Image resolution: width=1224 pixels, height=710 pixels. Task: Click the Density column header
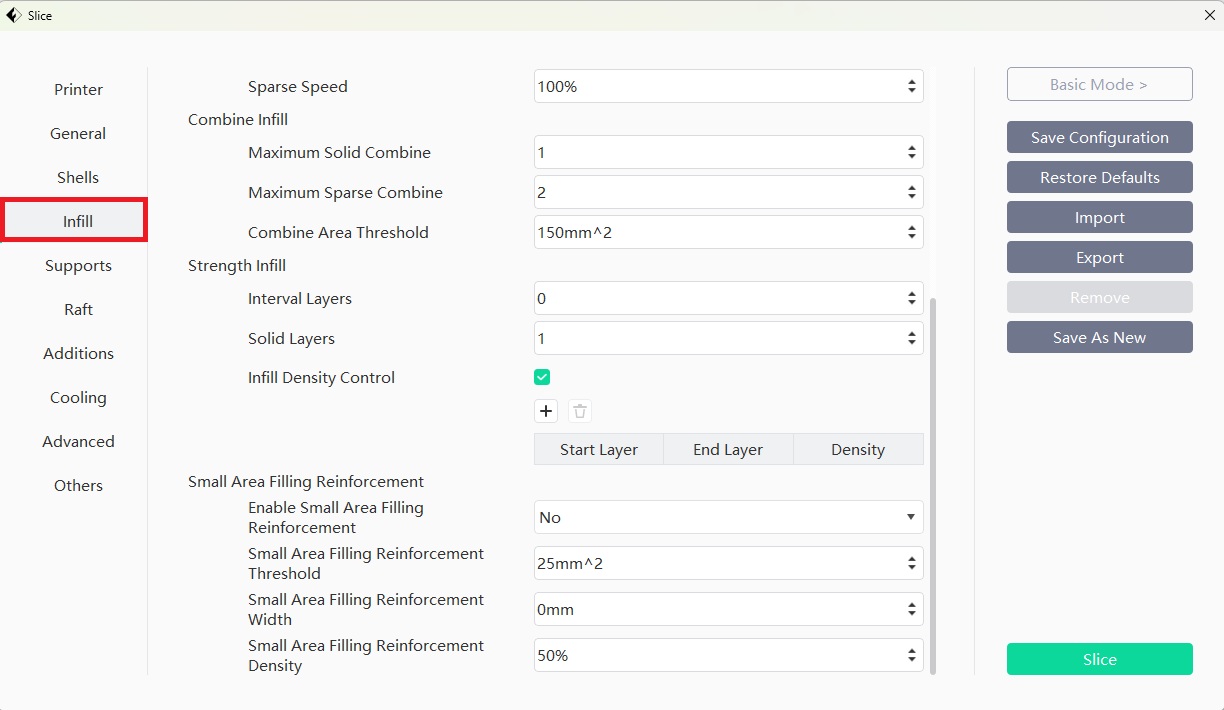(858, 450)
